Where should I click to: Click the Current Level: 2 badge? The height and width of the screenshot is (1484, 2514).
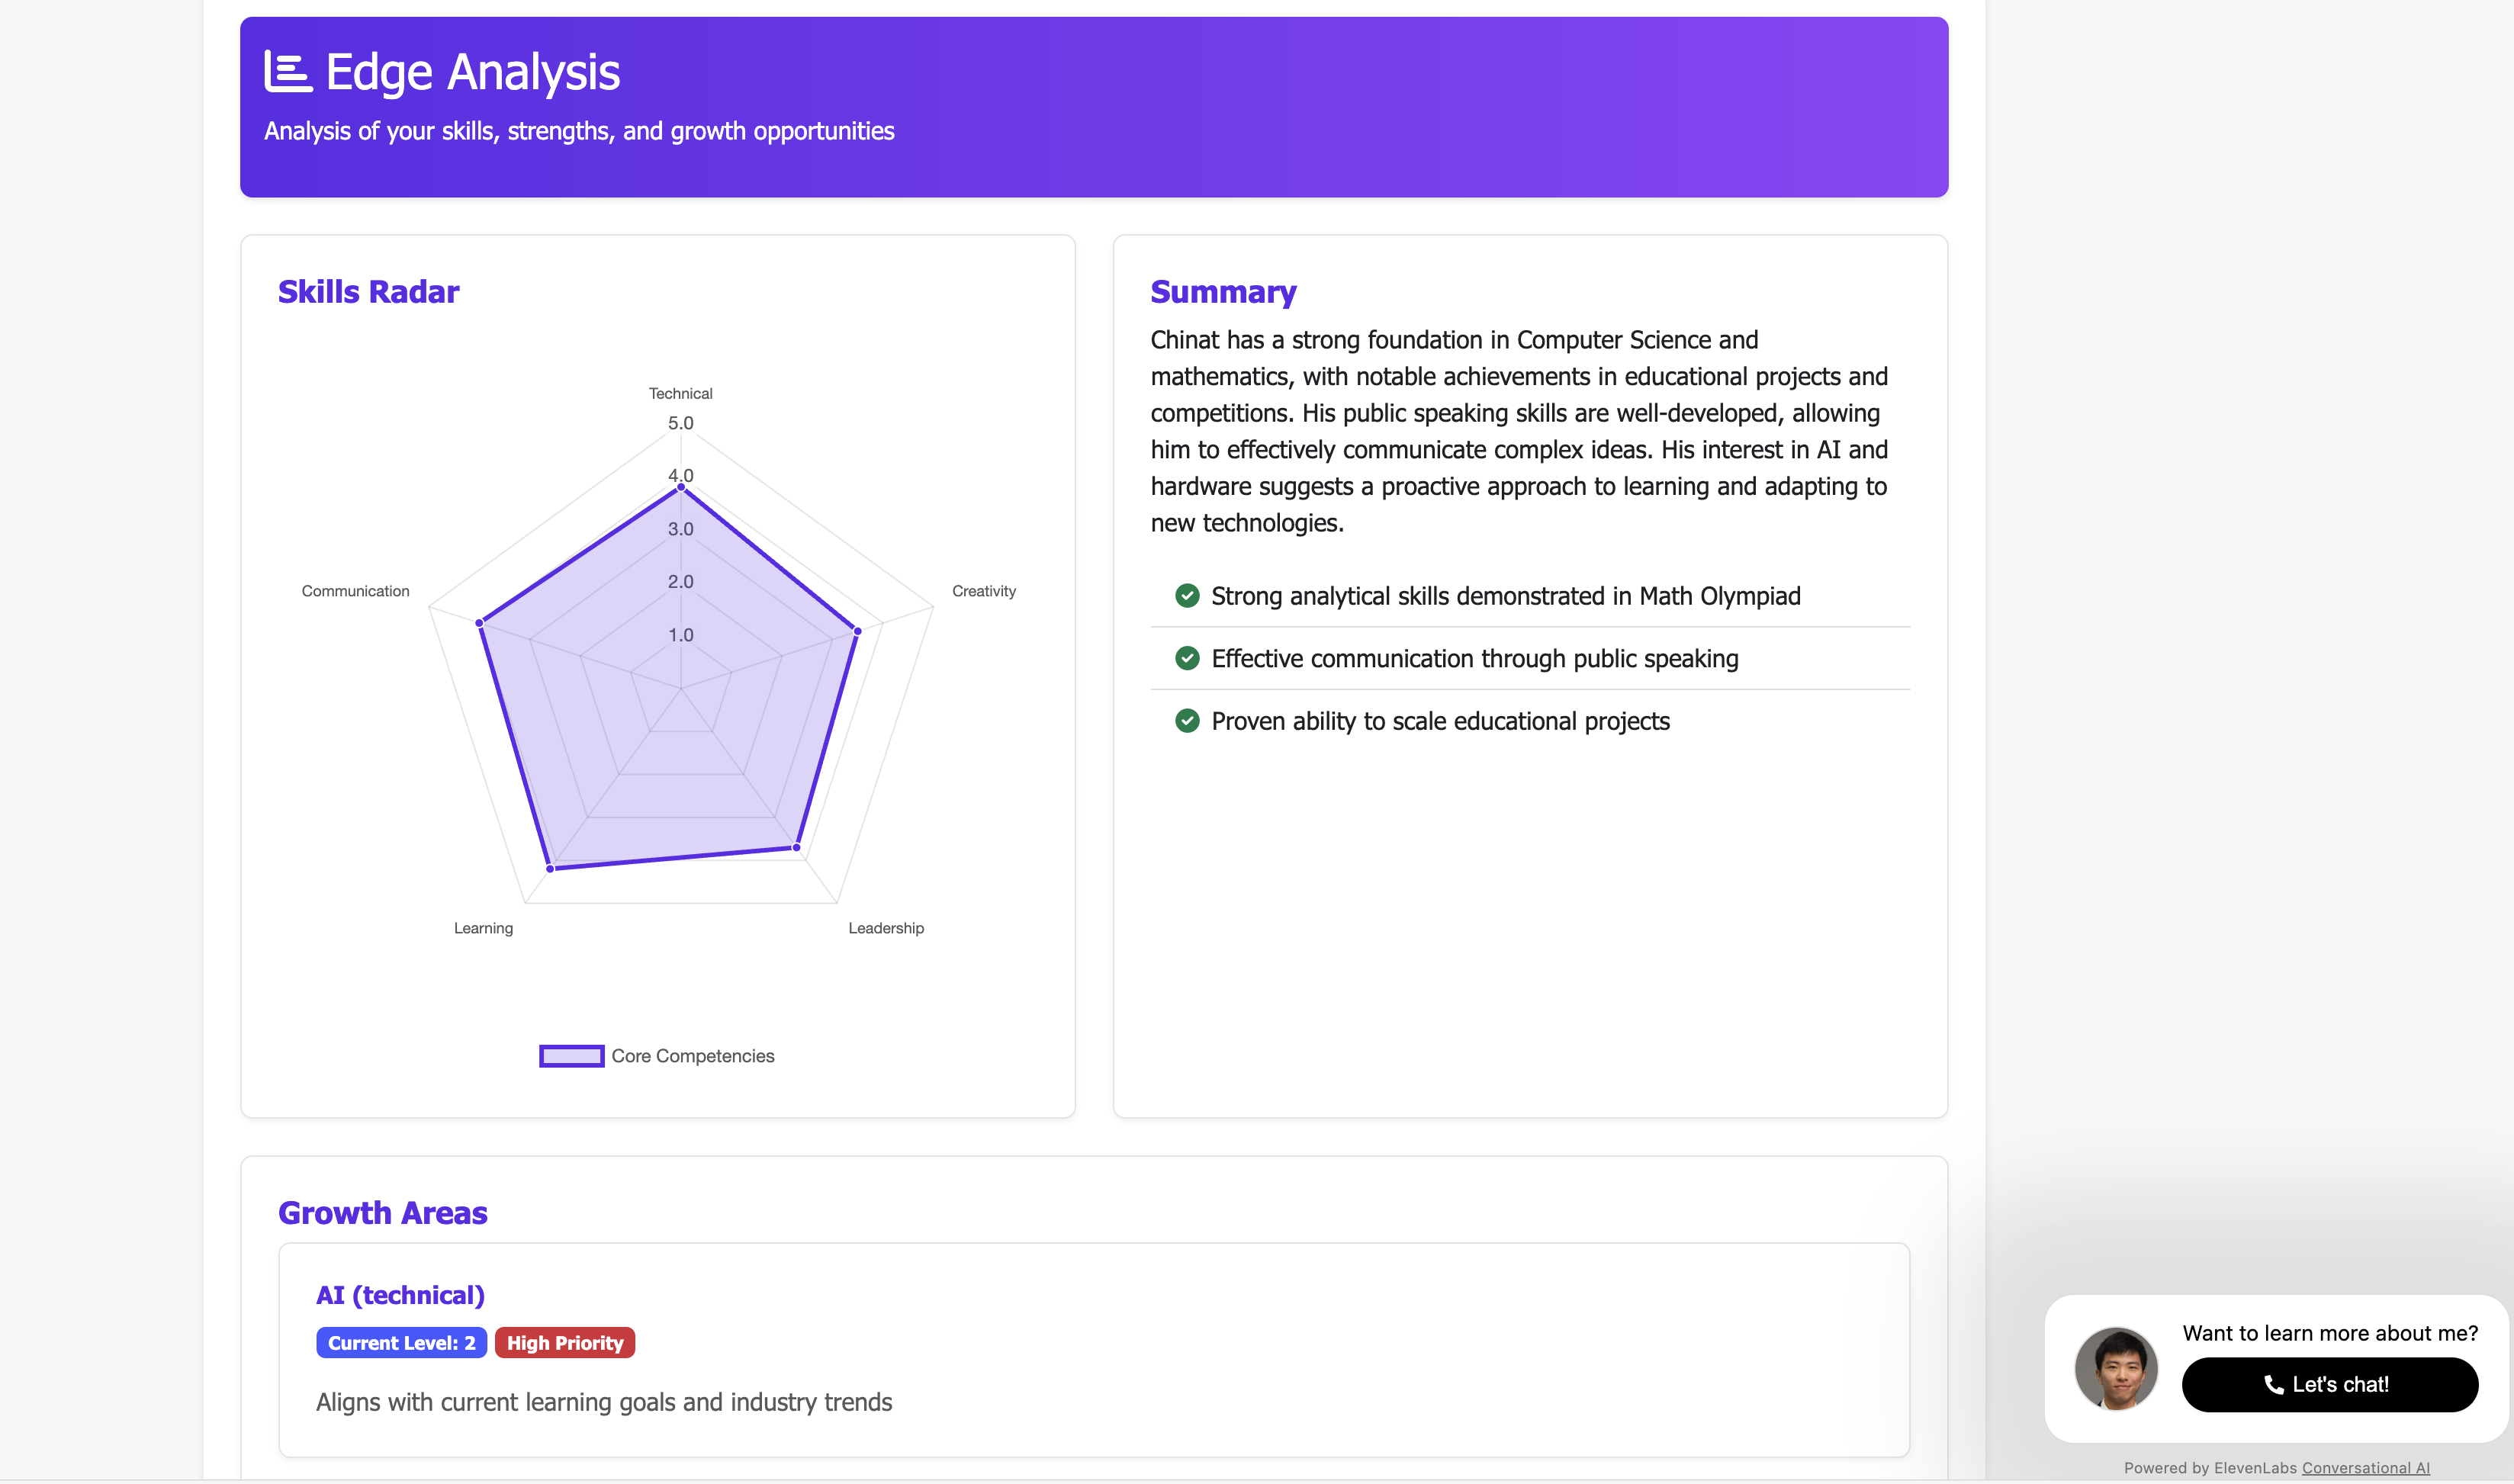(x=401, y=1343)
